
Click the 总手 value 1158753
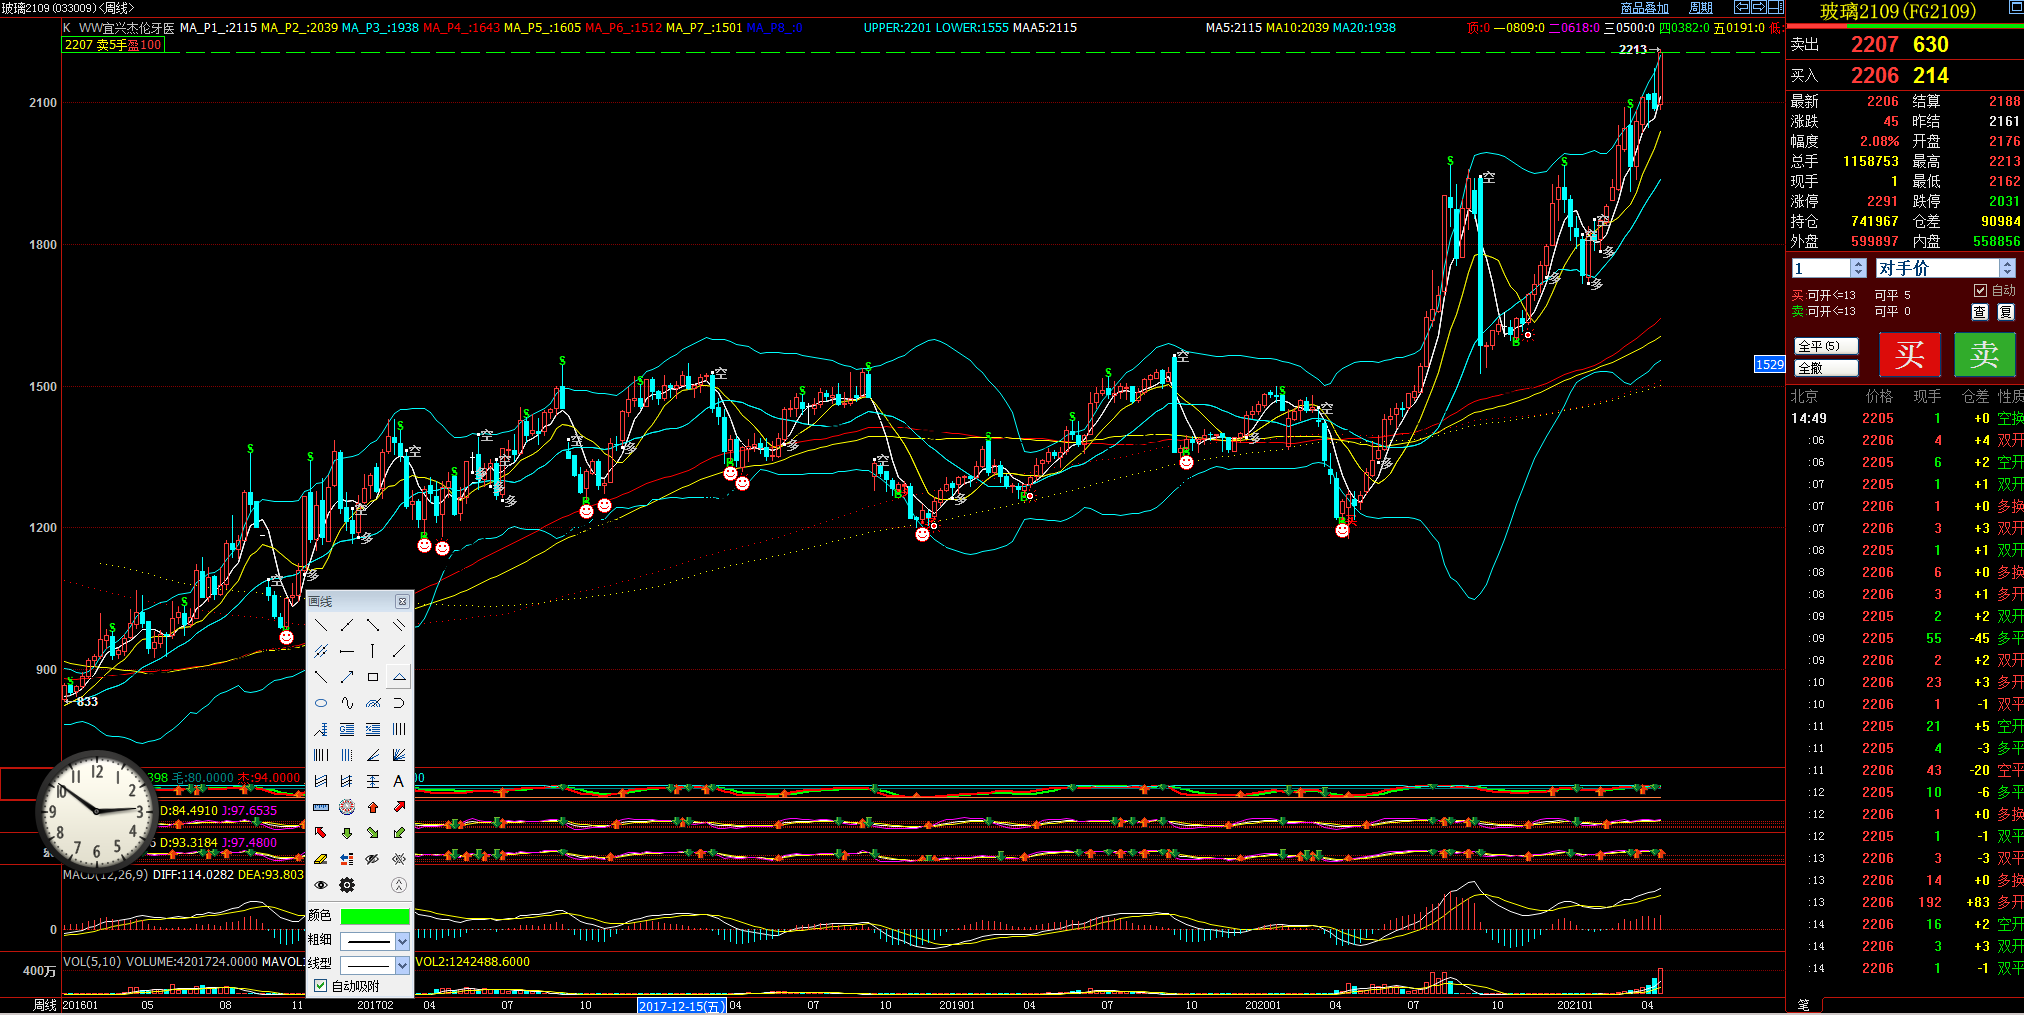tap(1870, 161)
